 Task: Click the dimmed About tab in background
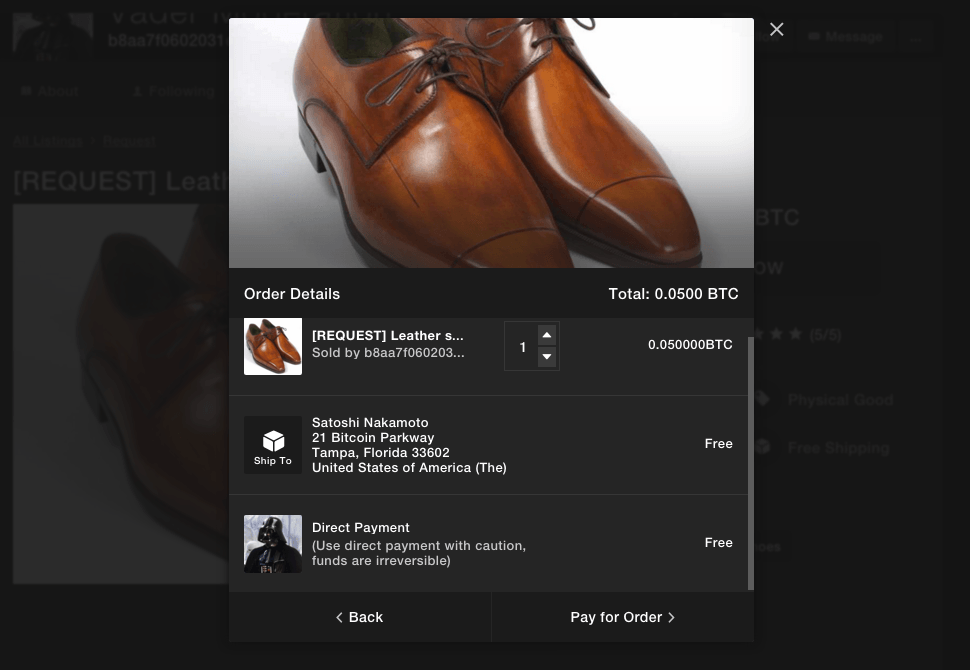pyautogui.click(x=49, y=92)
